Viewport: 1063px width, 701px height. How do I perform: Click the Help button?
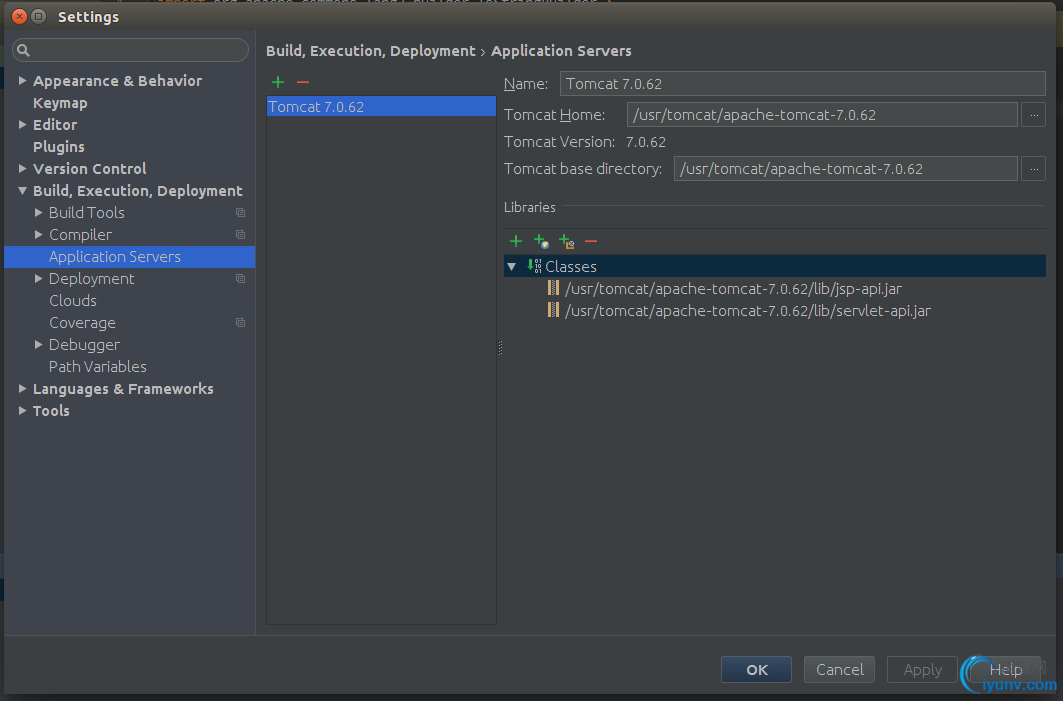pos(1005,670)
